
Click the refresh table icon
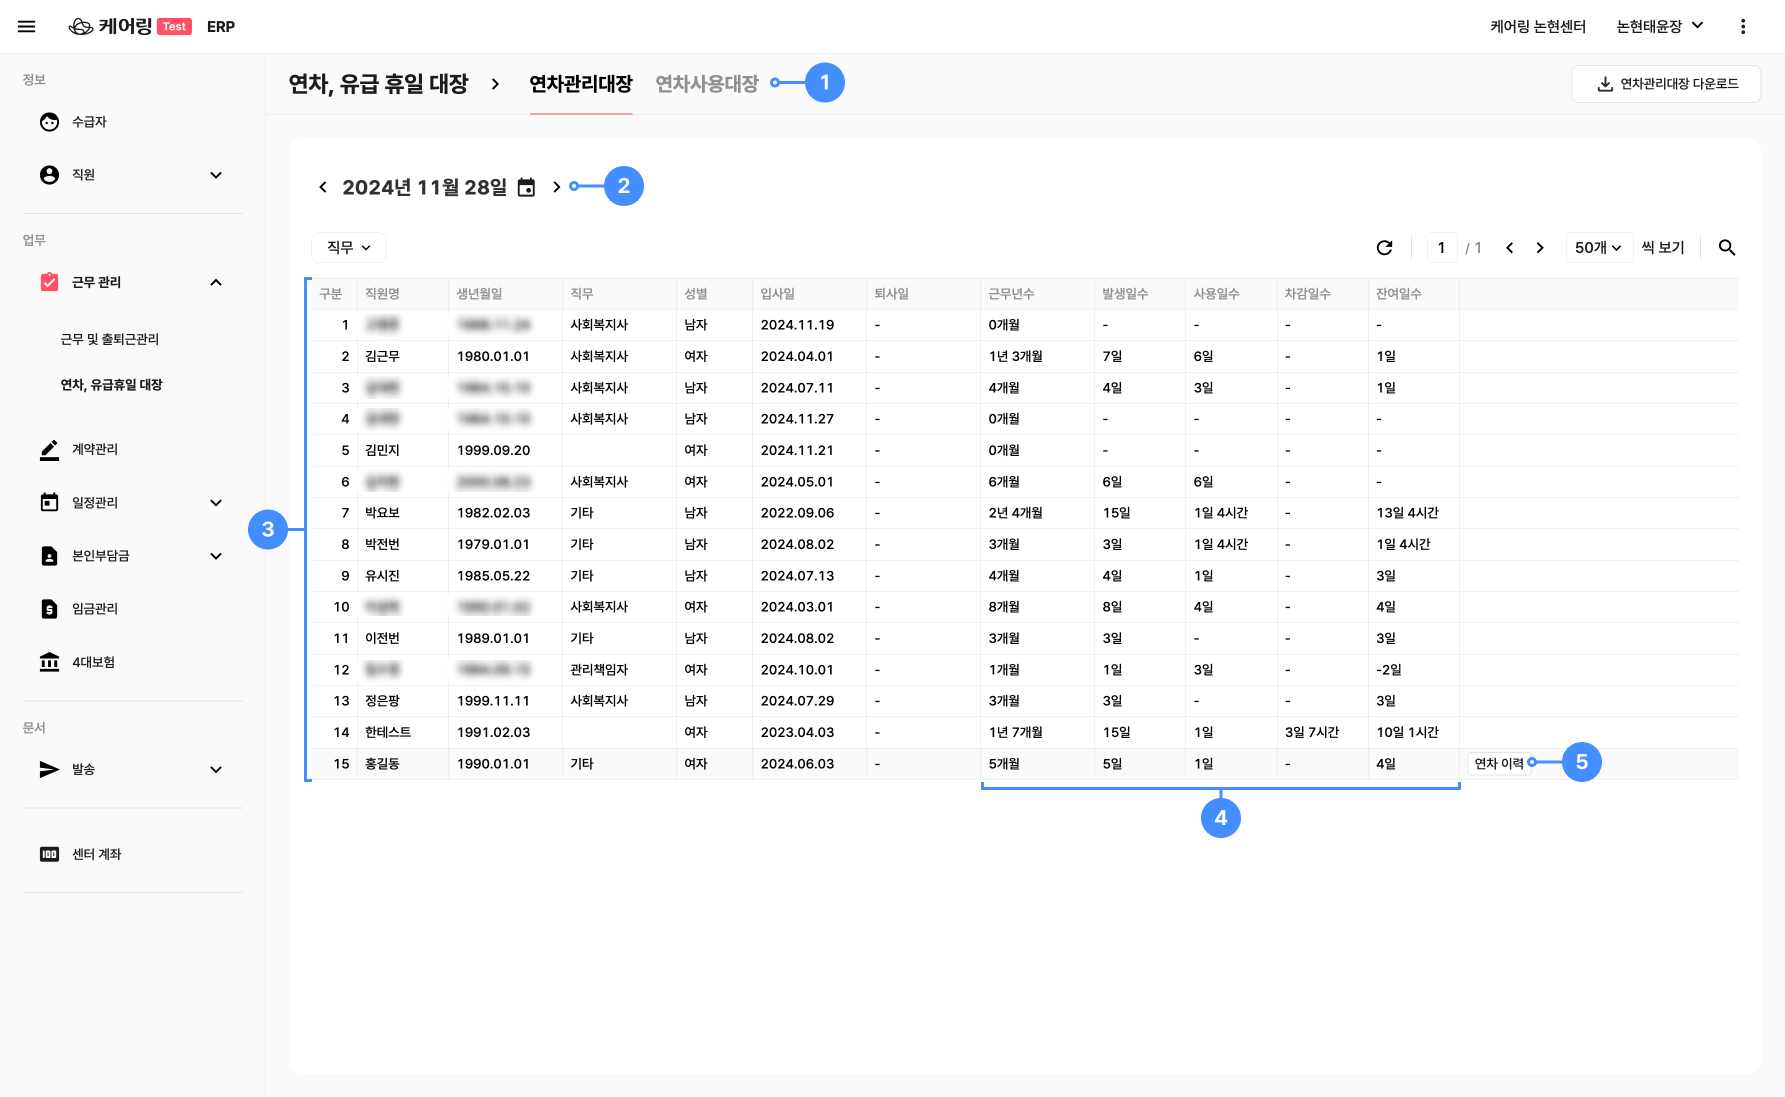point(1384,247)
